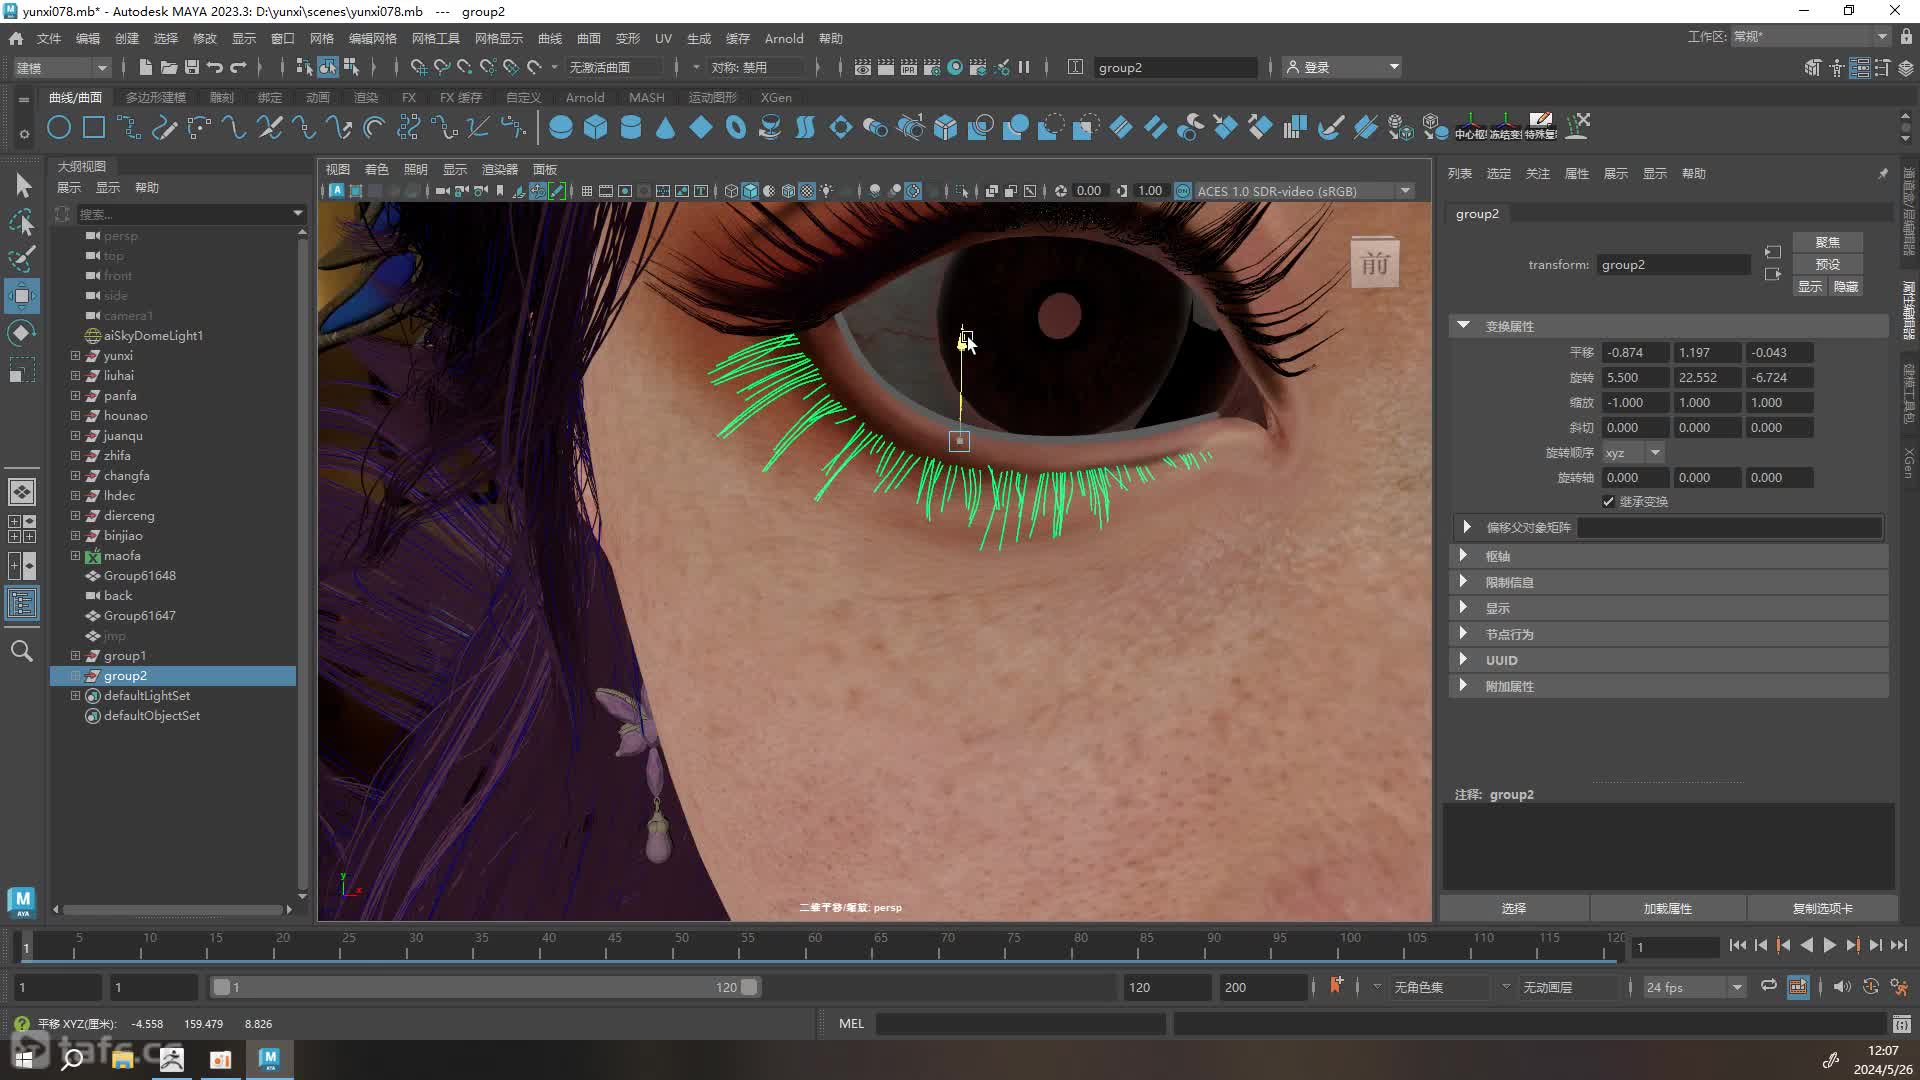Screen dimensions: 1920x1080
Task: Open the viewport 渲染器 menu
Action: click(499, 169)
